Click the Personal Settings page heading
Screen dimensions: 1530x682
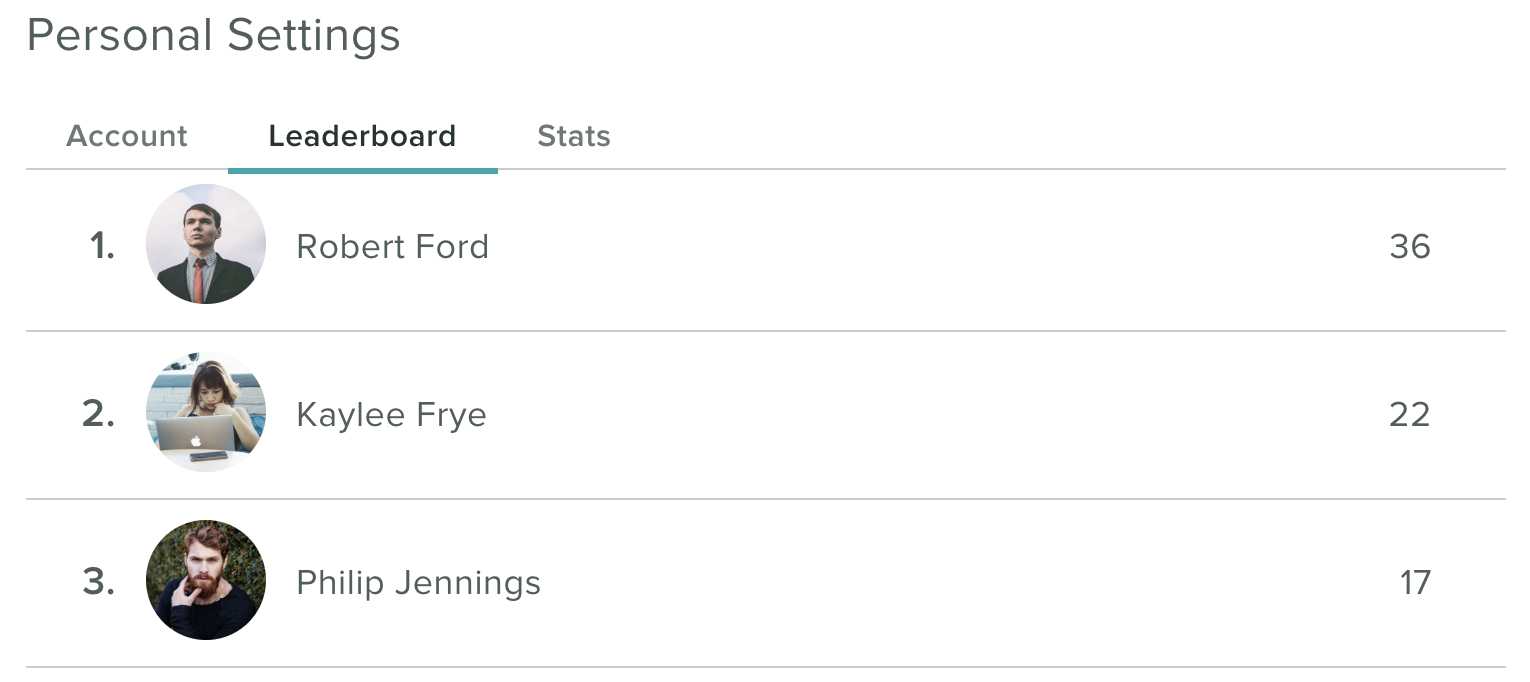tap(213, 37)
